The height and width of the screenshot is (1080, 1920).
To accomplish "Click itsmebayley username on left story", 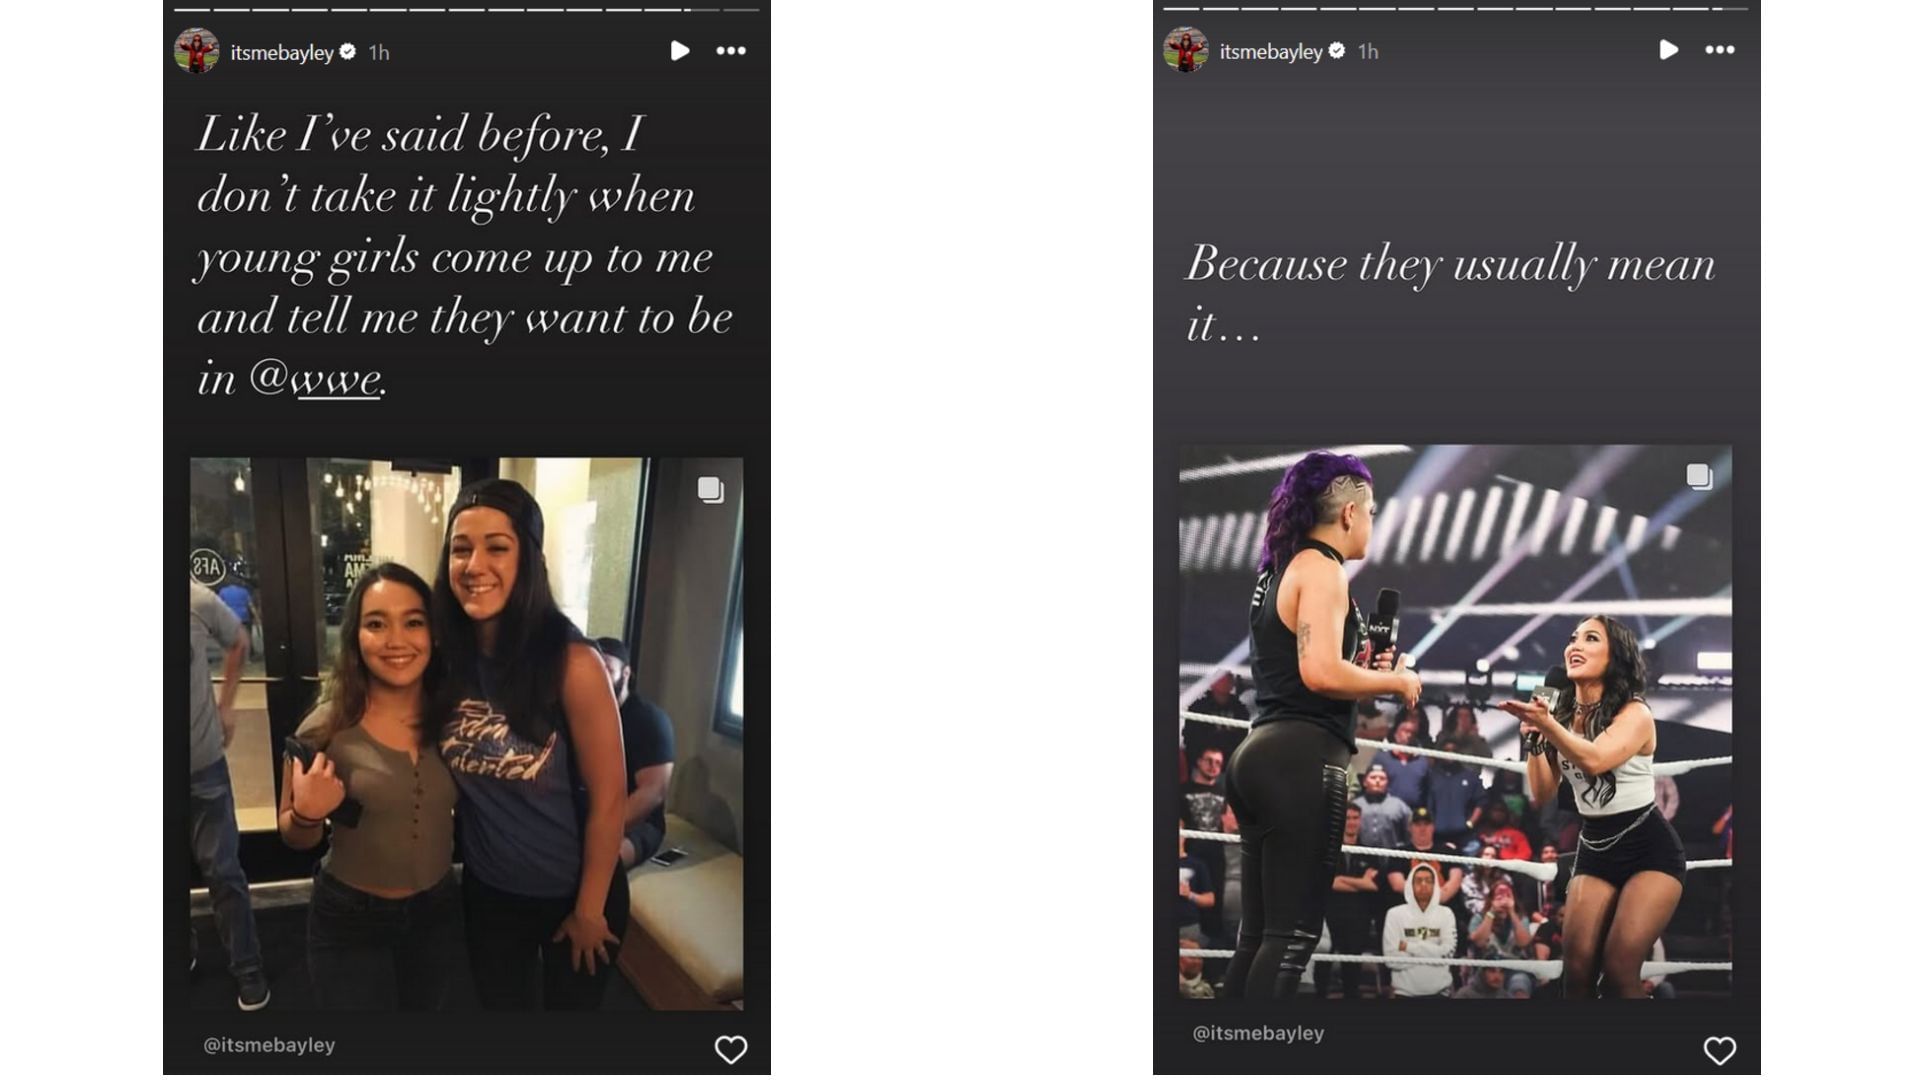I will pyautogui.click(x=282, y=52).
